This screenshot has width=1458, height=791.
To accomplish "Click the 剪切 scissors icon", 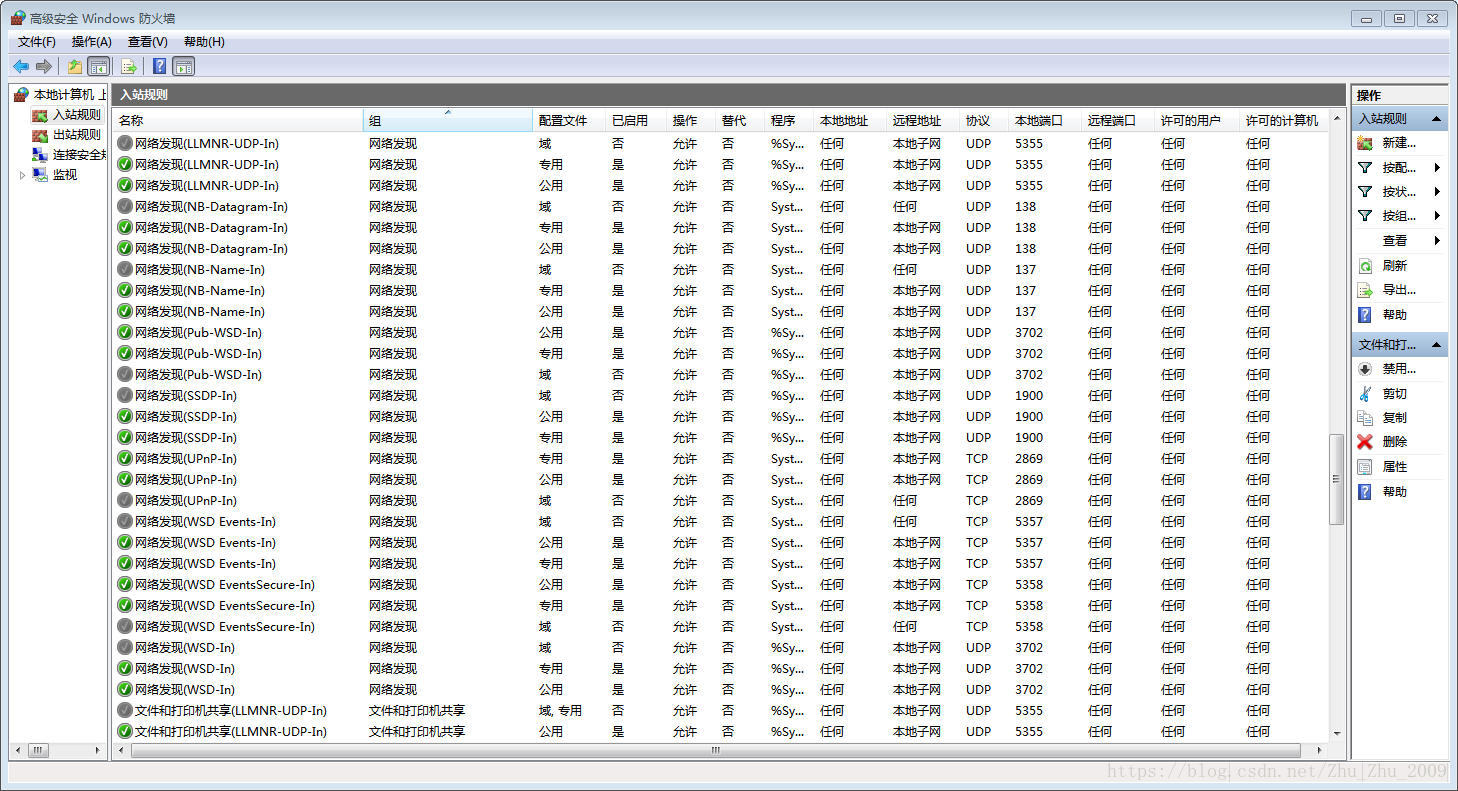I will pyautogui.click(x=1365, y=393).
